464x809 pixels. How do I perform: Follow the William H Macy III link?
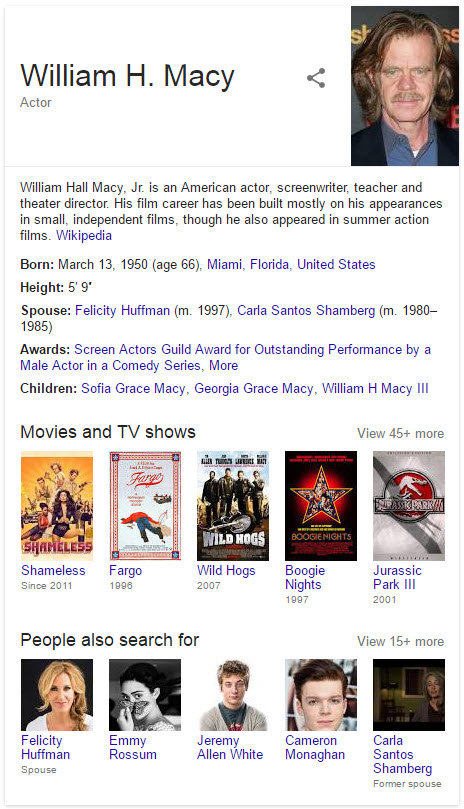click(375, 388)
